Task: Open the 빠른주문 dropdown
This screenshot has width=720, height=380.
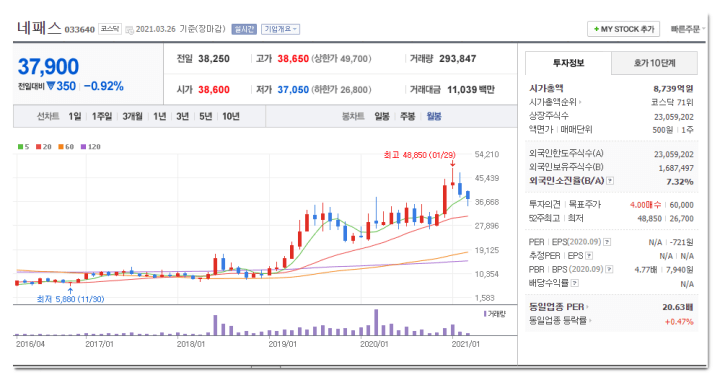Action: (x=687, y=29)
